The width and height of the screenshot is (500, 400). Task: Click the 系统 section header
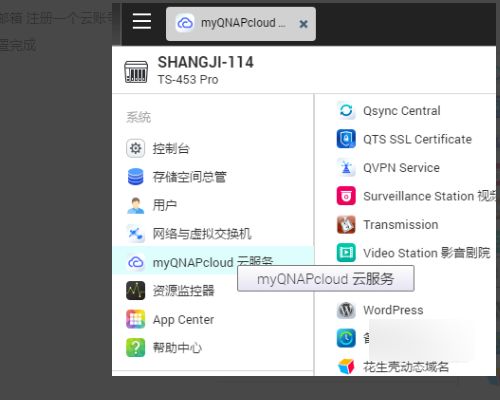139,117
